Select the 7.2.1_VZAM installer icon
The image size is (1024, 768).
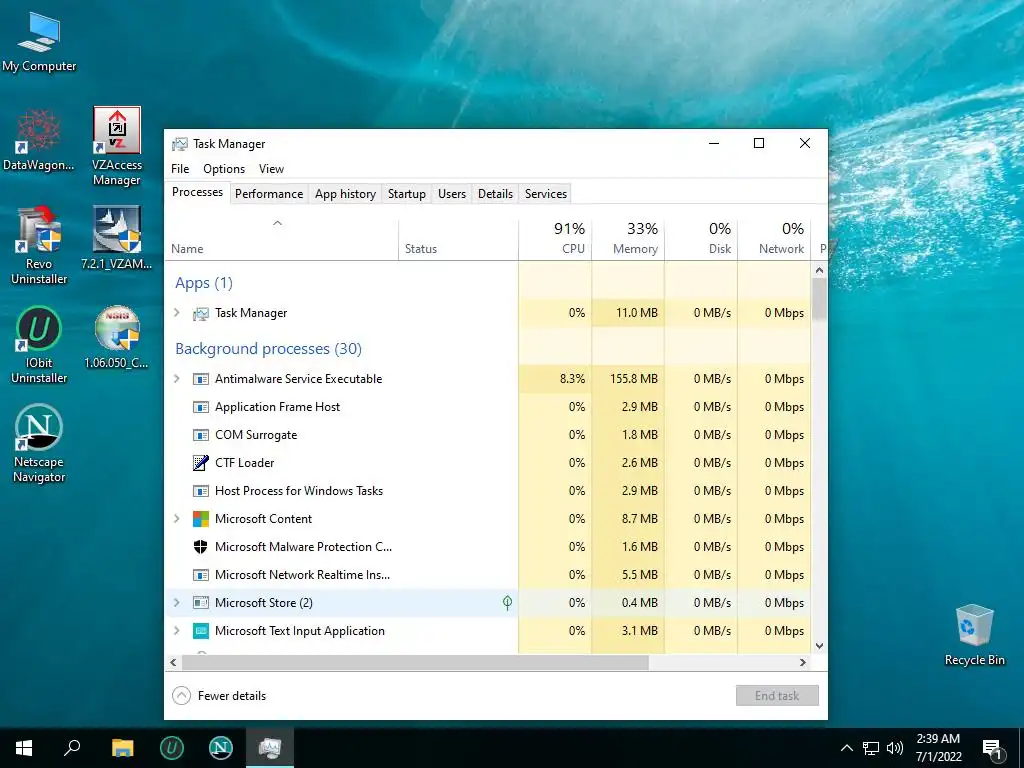117,238
